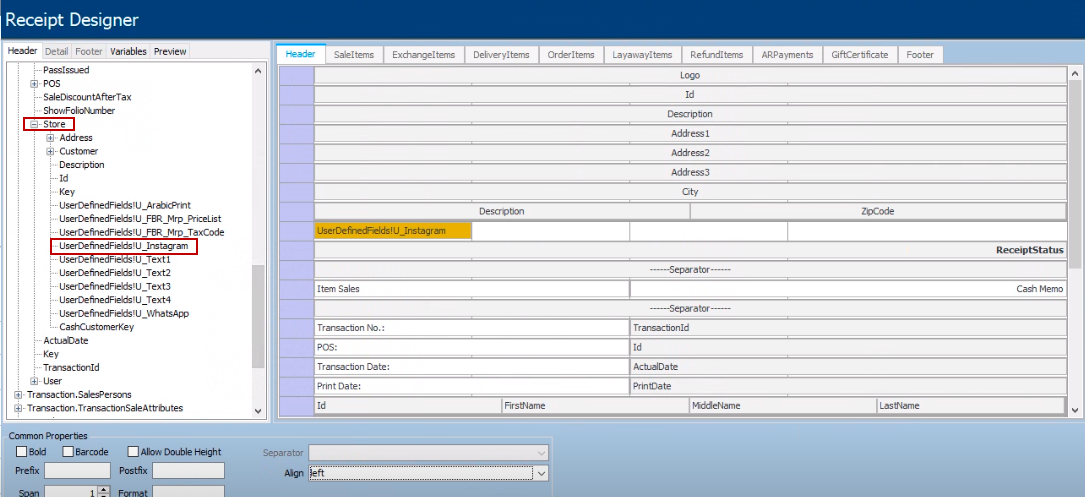Open the Separator dropdown

[541, 453]
